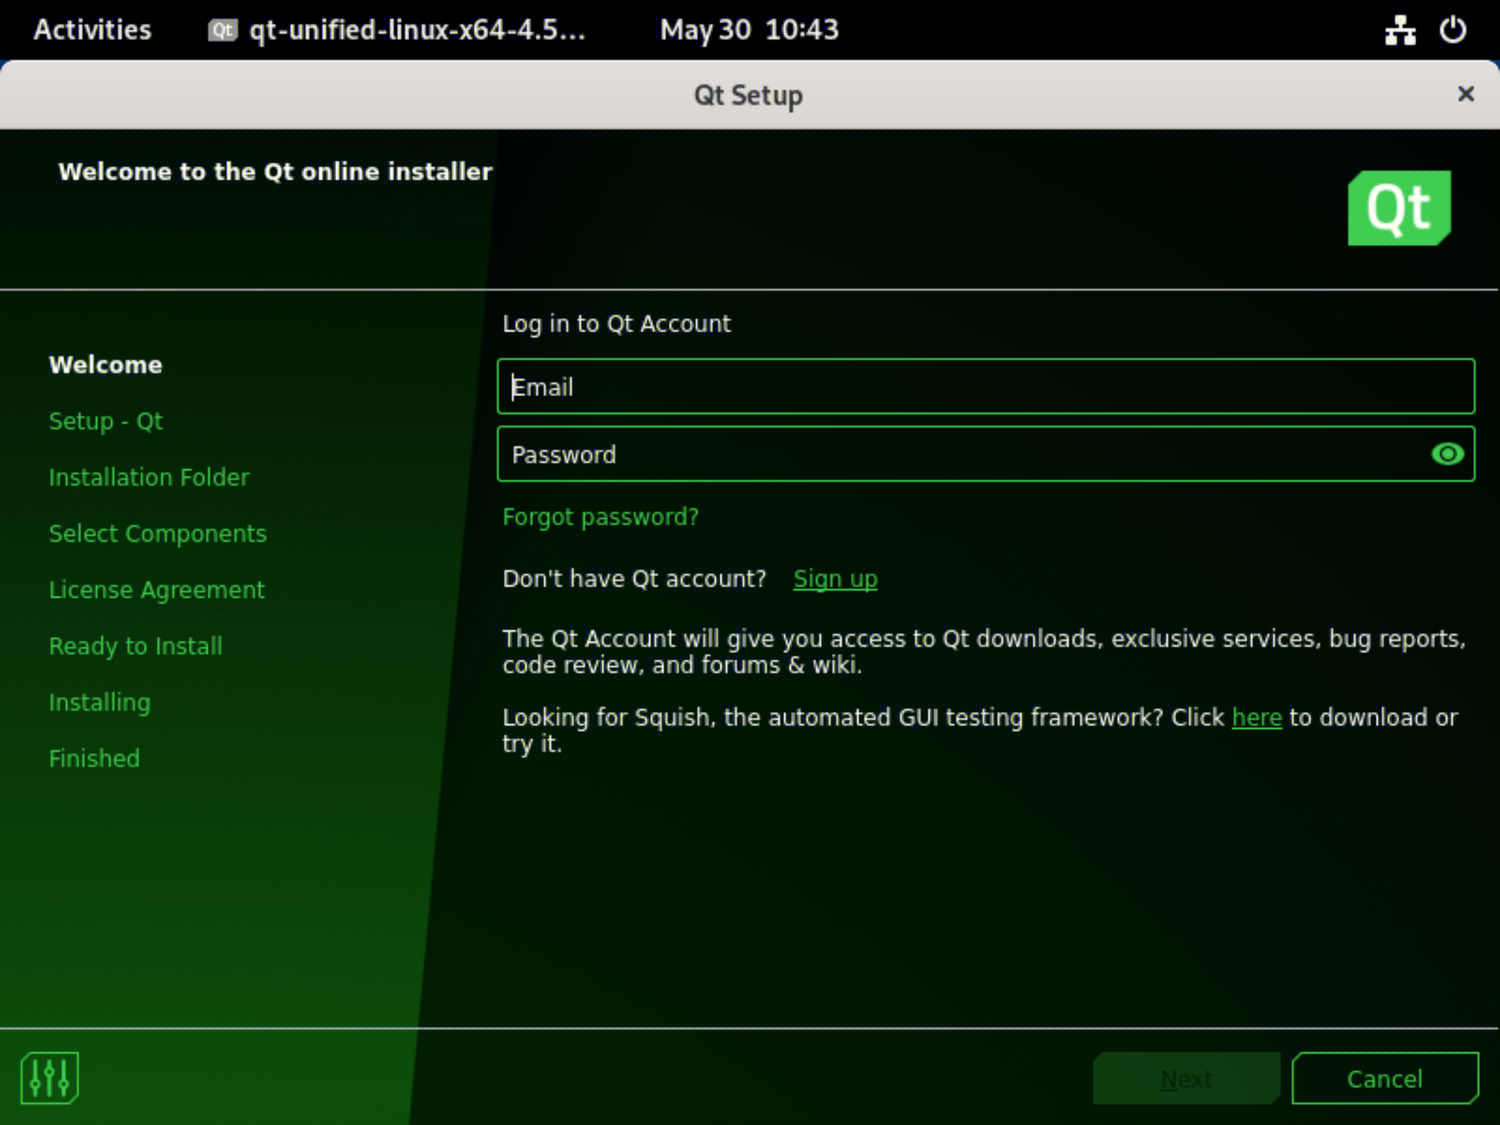
Task: Open the power menu icon
Action: click(1453, 30)
